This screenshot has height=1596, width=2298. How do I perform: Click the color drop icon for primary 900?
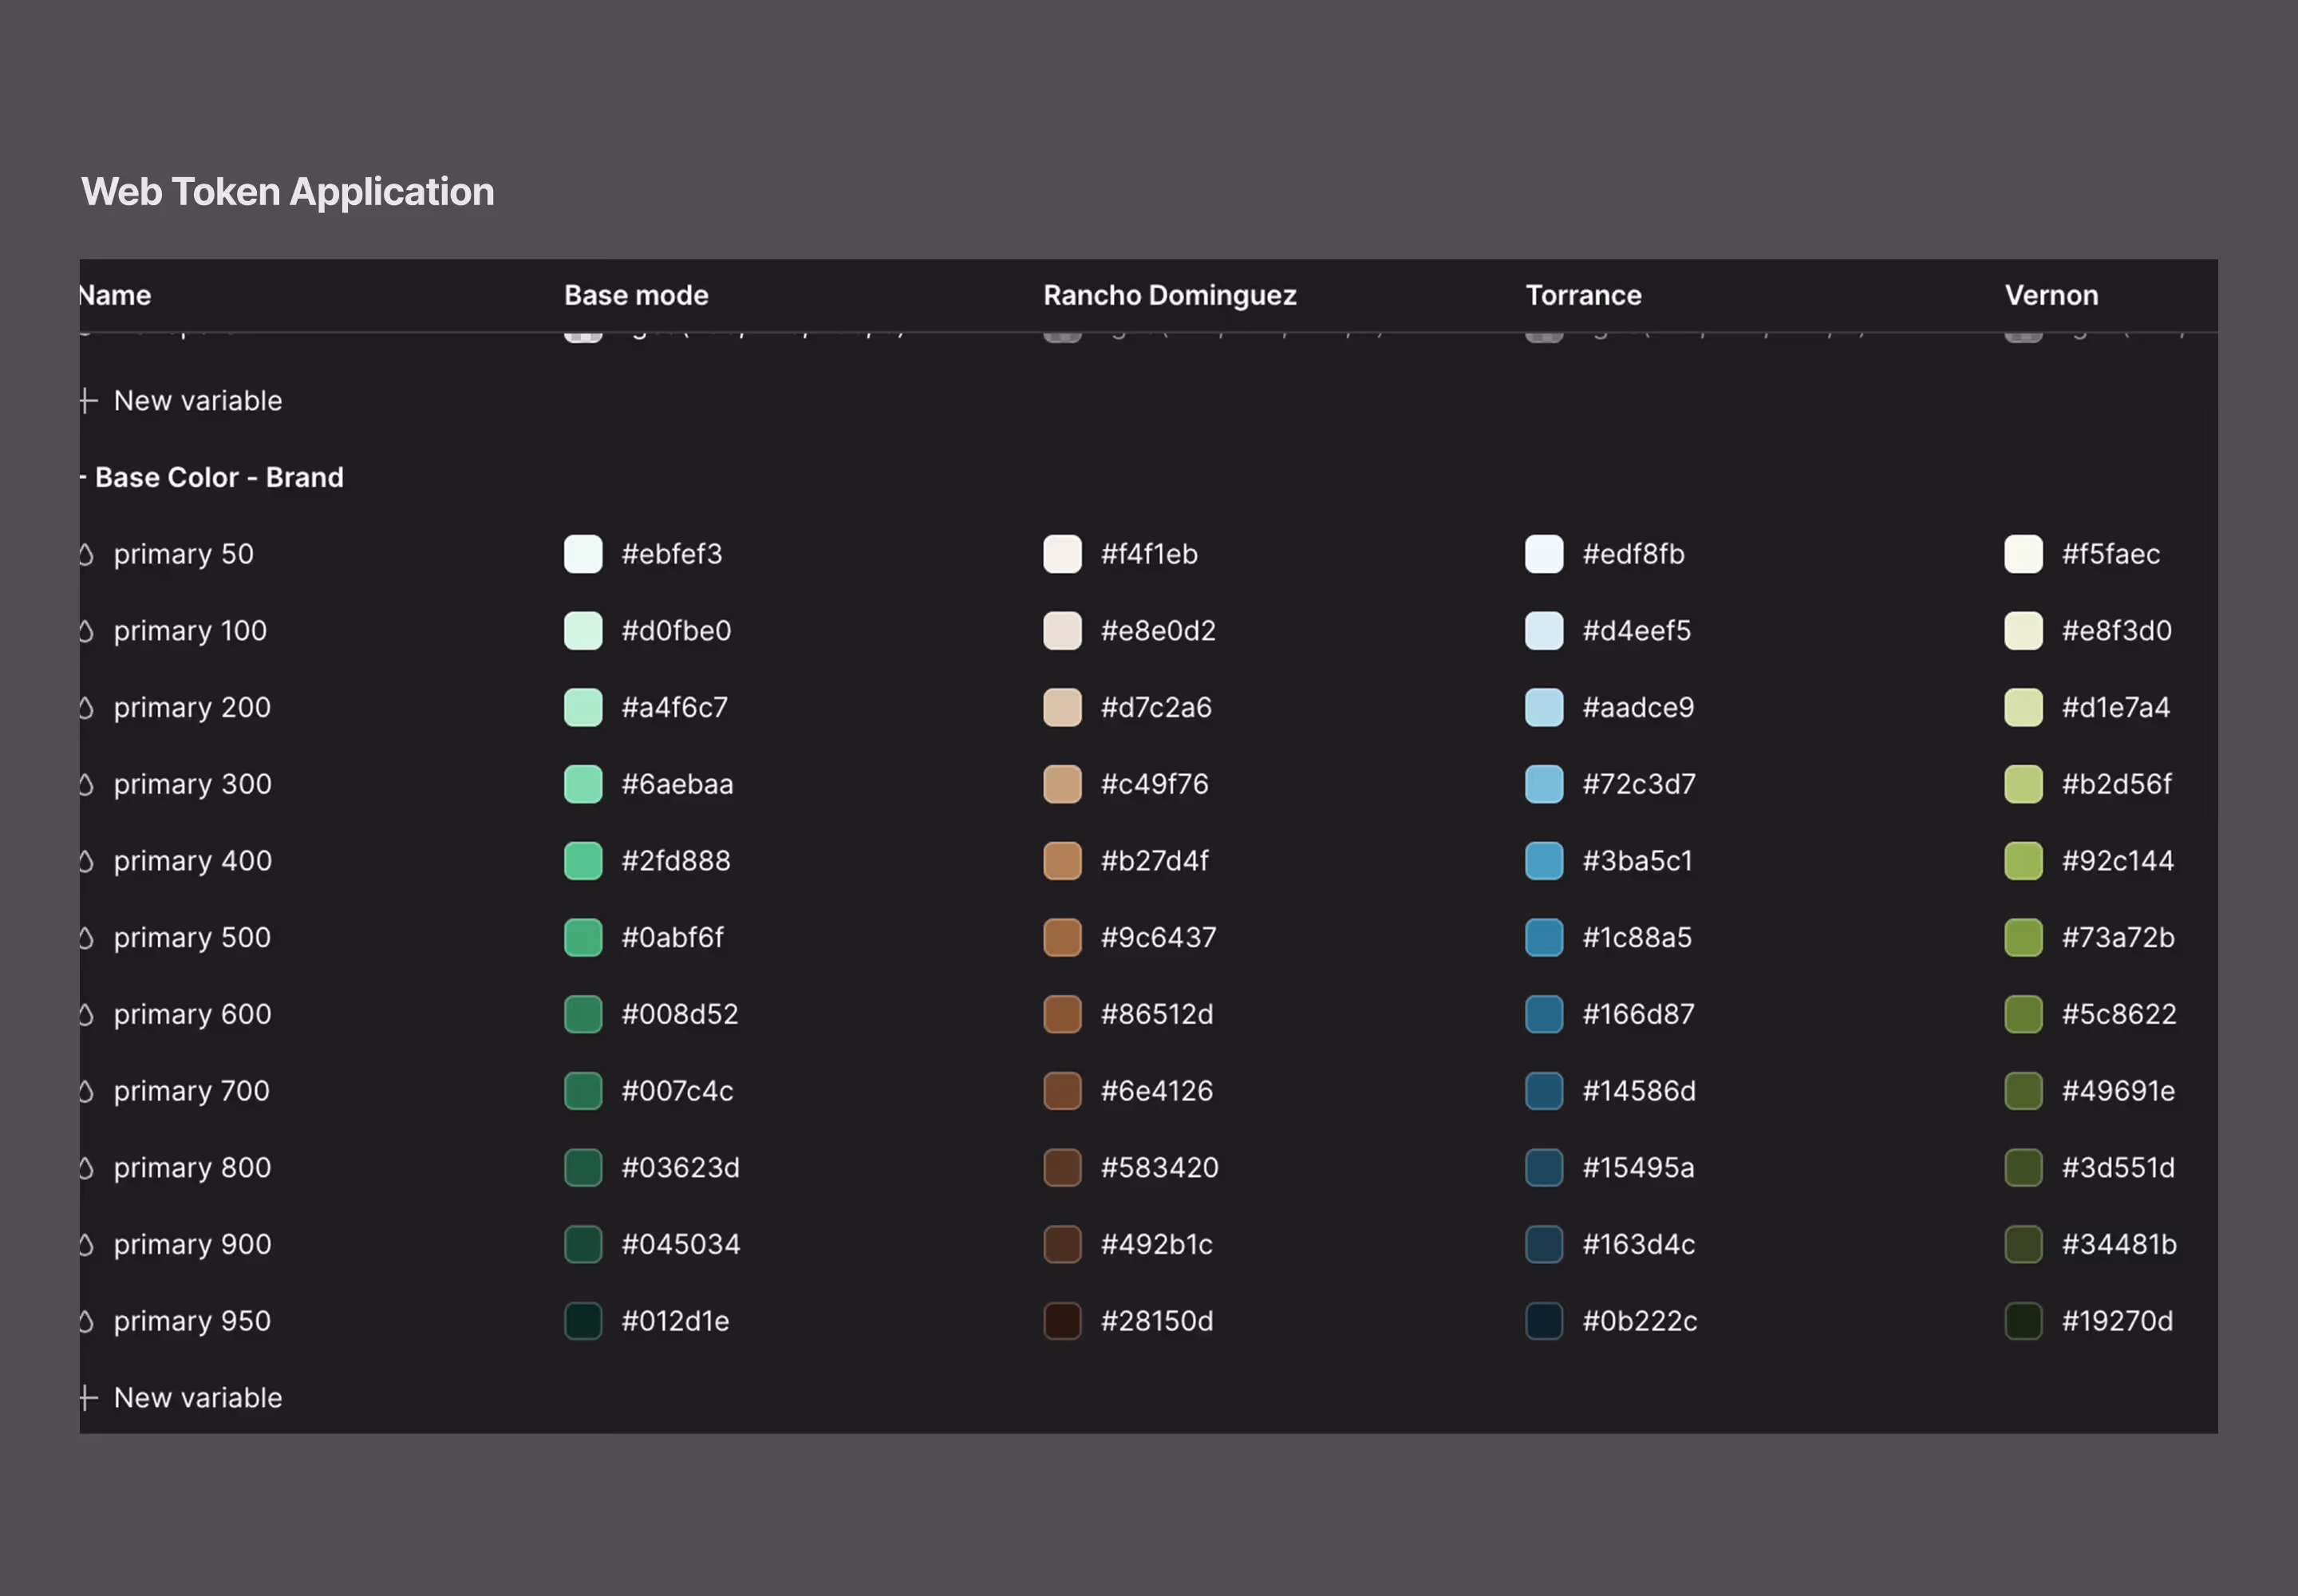[86, 1244]
